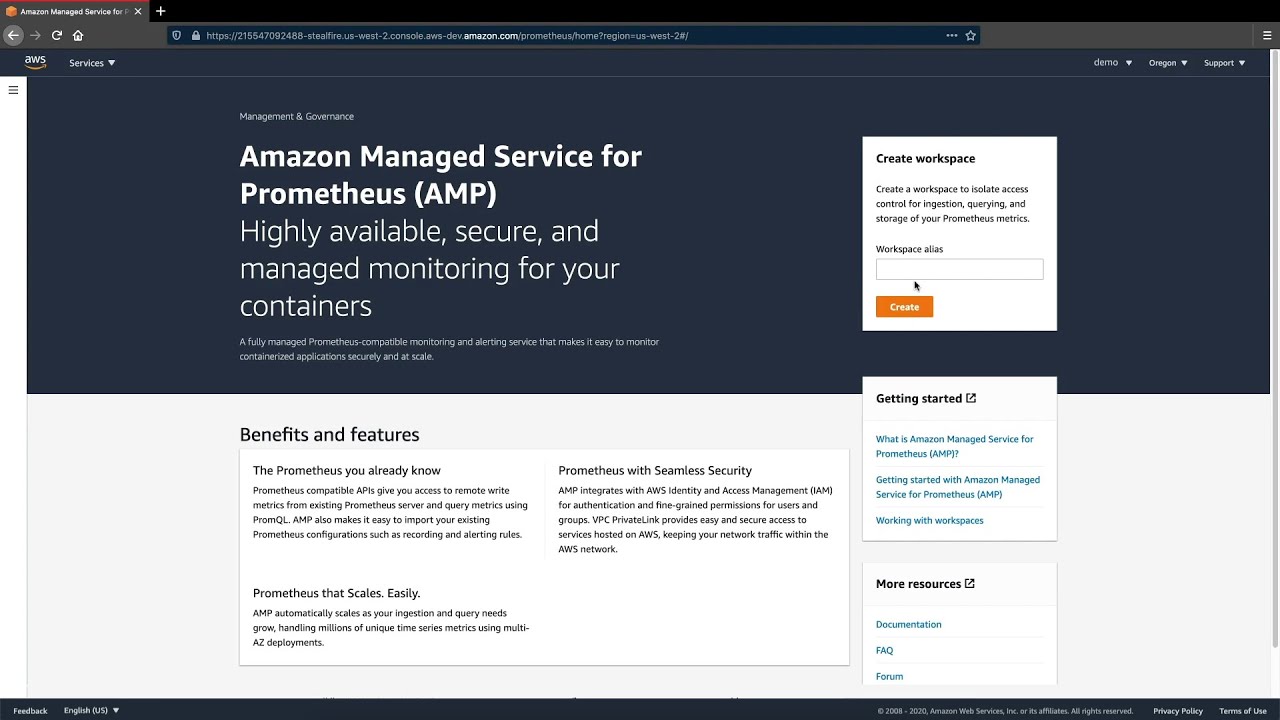Viewport: 1280px width, 720px height.
Task: Open the Working with workspaces link
Action: (x=929, y=520)
